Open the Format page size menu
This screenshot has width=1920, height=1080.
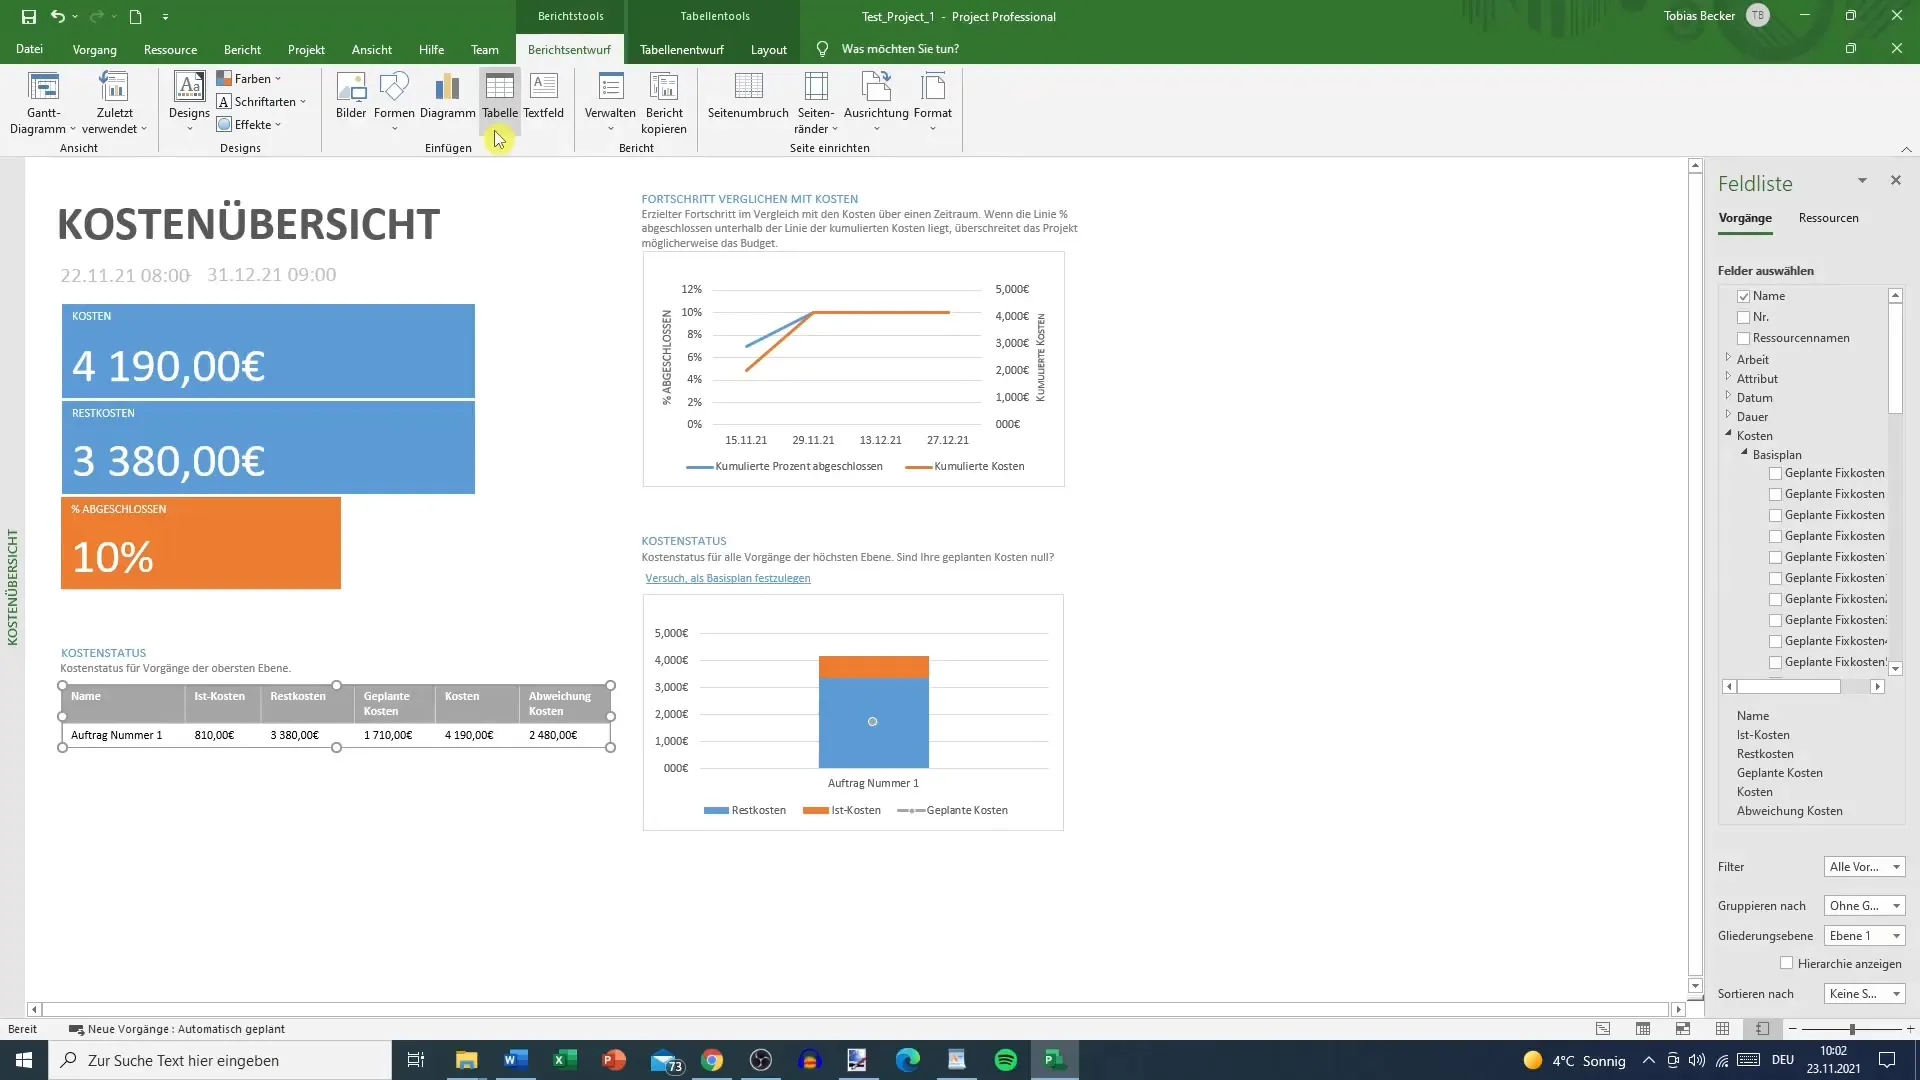[x=933, y=103]
